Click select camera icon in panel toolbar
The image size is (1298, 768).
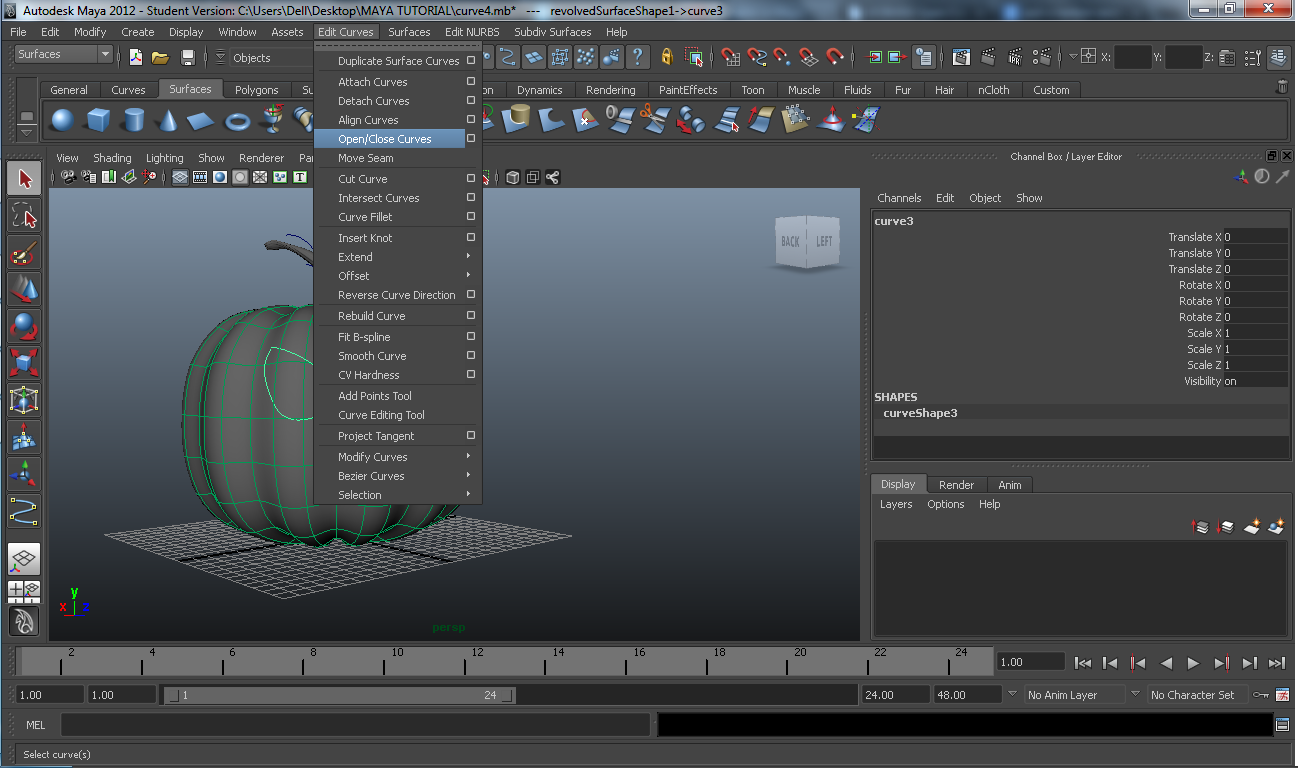coord(69,177)
